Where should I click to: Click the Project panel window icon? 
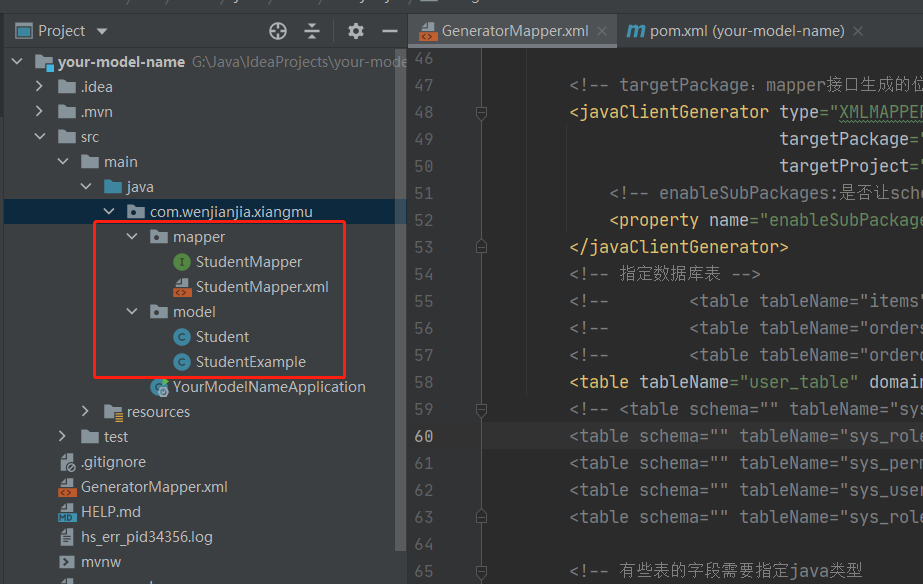click(24, 31)
